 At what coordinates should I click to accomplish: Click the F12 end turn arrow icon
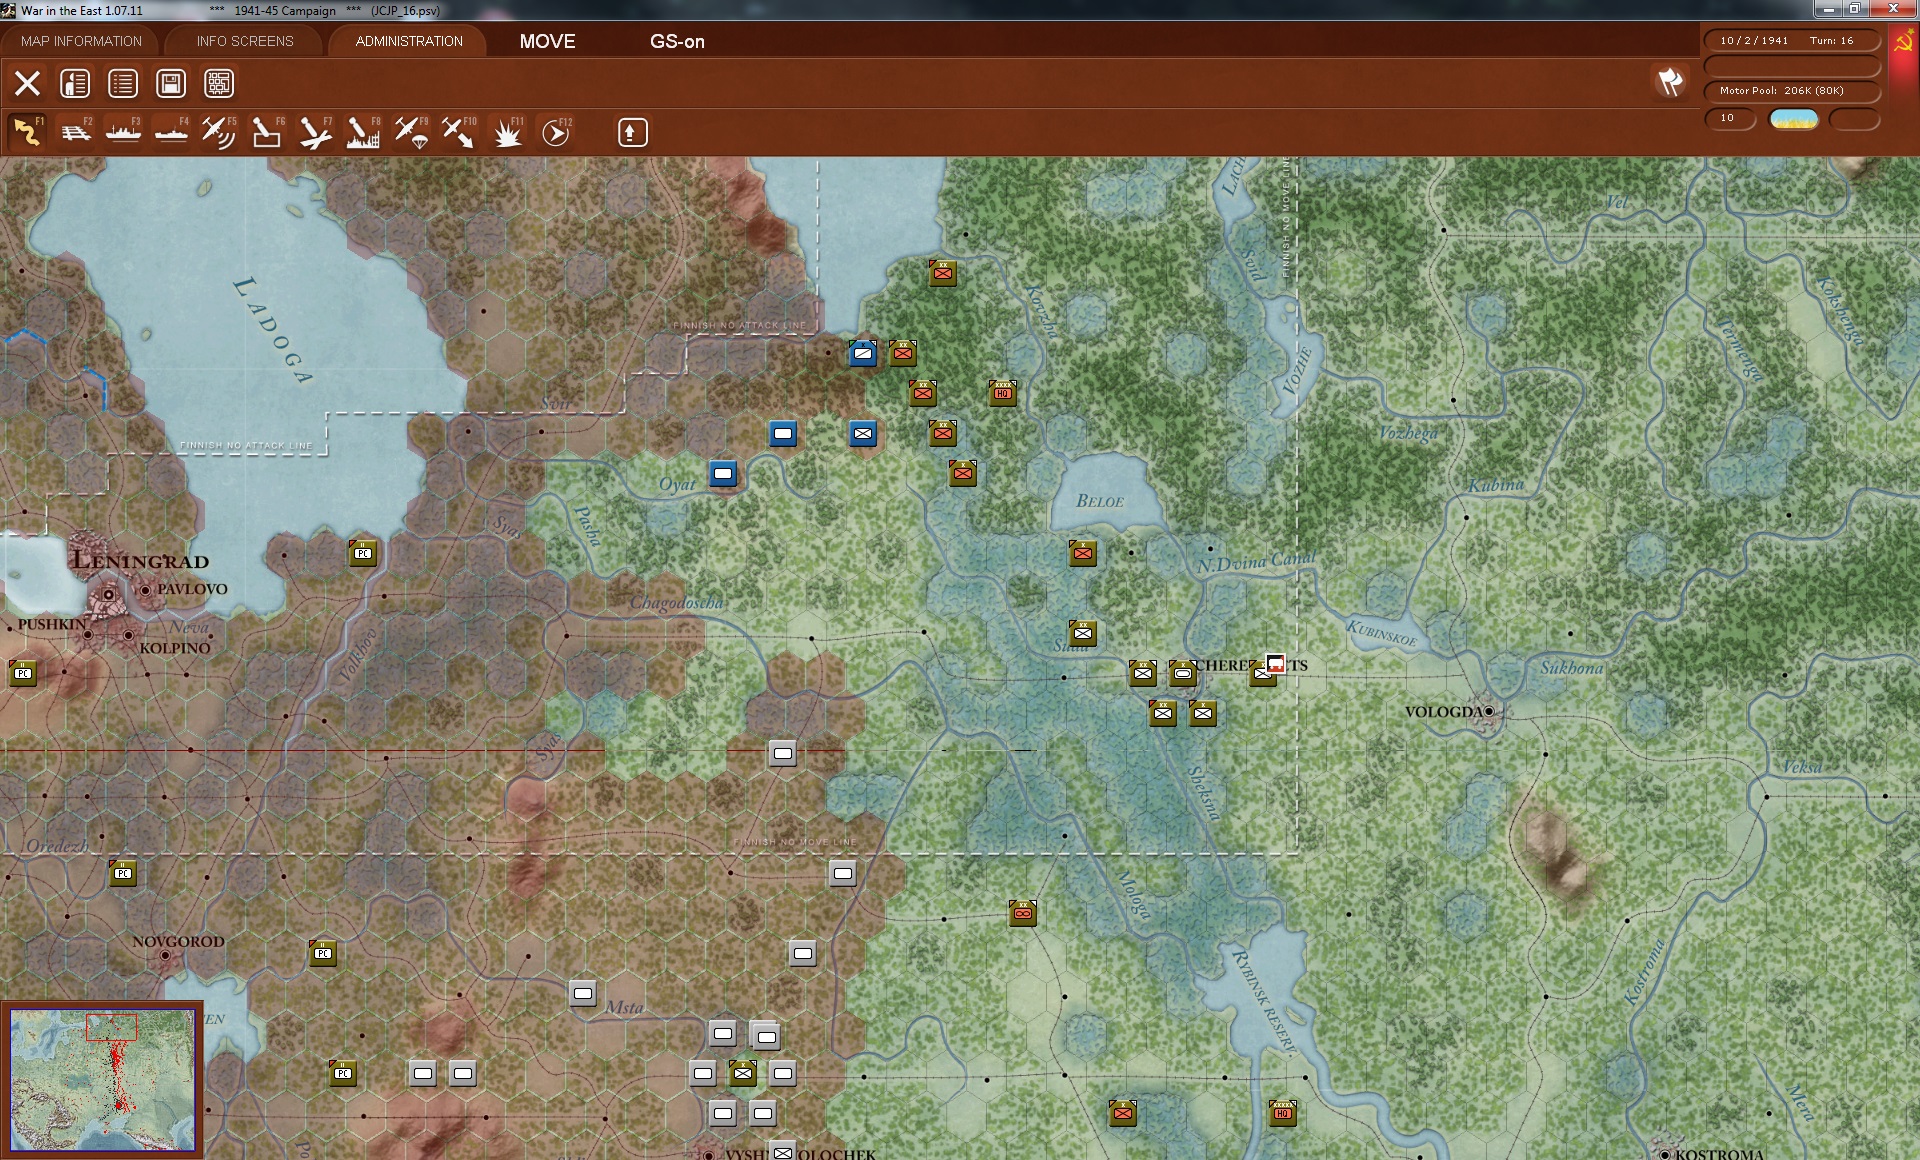coord(555,132)
